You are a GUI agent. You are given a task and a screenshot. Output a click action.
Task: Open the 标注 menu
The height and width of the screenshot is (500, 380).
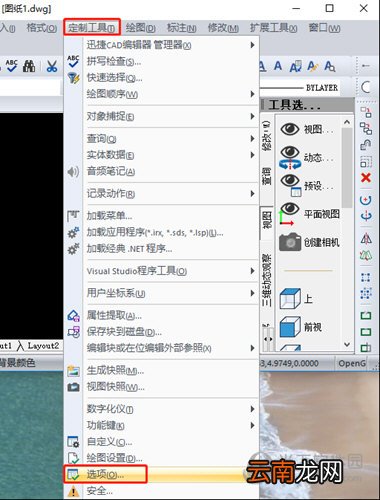pyautogui.click(x=181, y=28)
